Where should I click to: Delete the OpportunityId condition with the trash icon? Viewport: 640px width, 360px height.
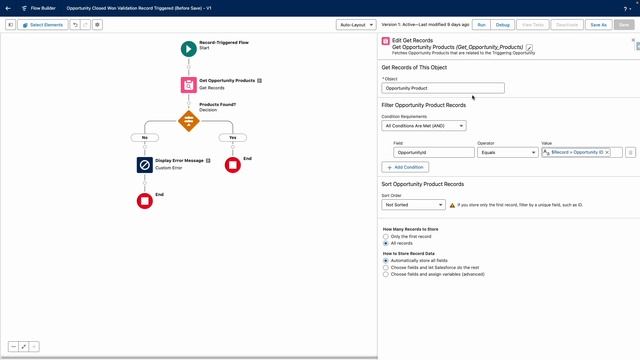click(x=630, y=152)
